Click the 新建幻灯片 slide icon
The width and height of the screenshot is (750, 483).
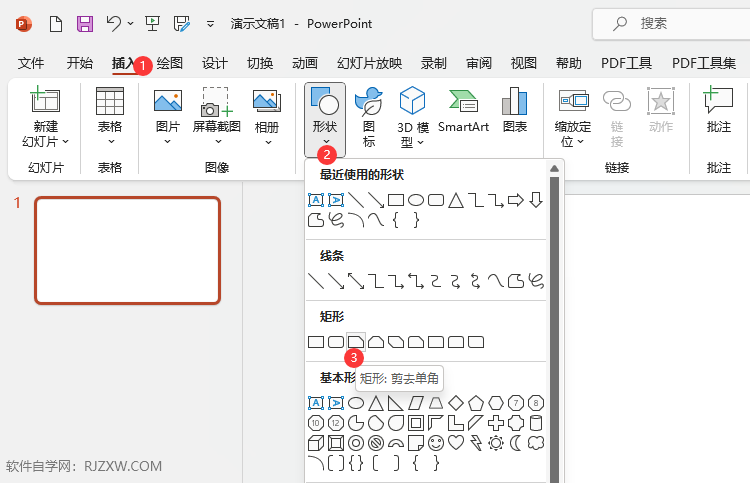[45, 99]
